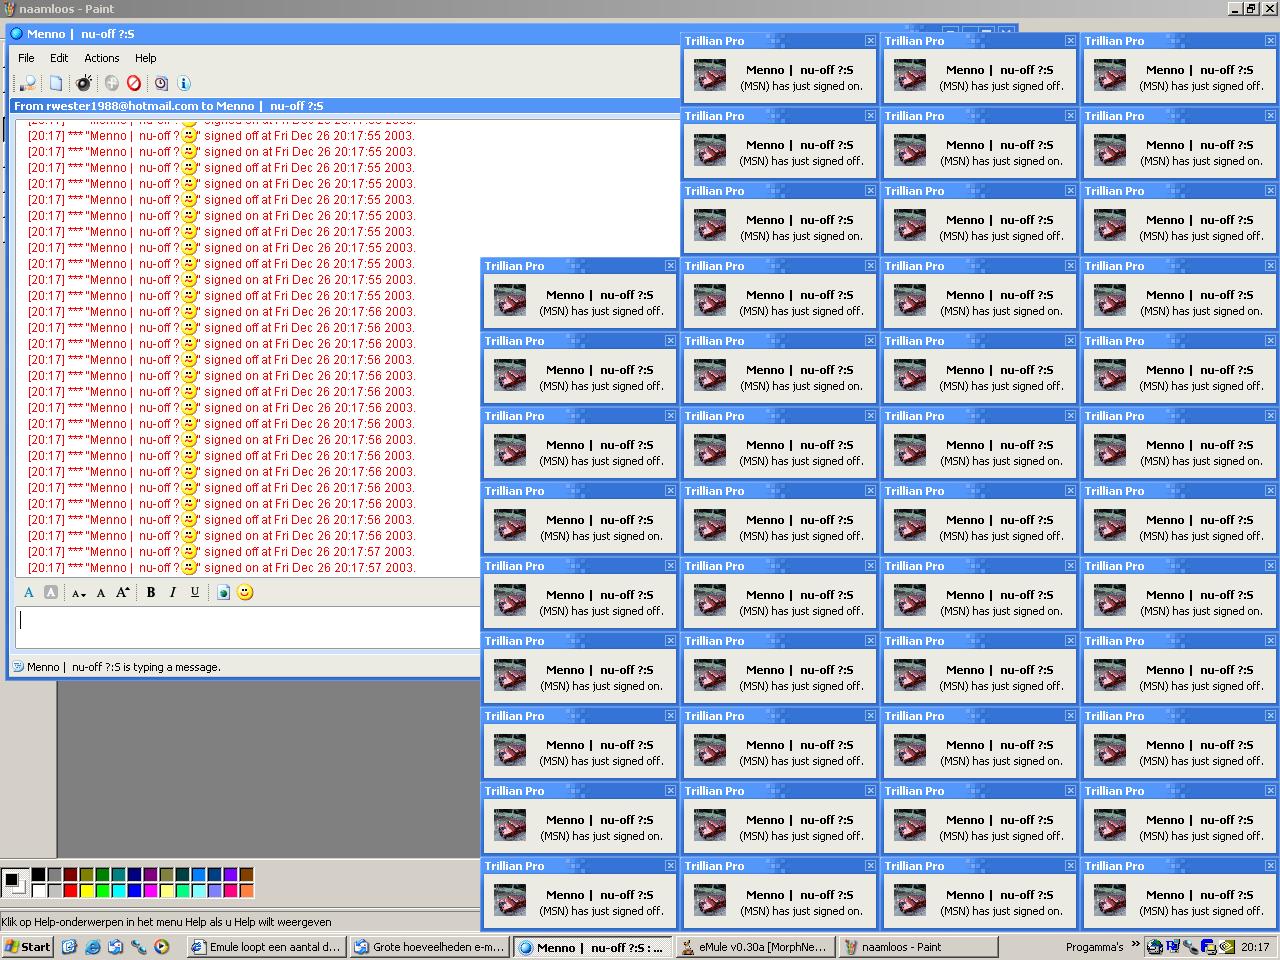This screenshot has width=1280, height=960.
Task: Click the blank page icon in chat toolbar
Action: click(x=56, y=83)
